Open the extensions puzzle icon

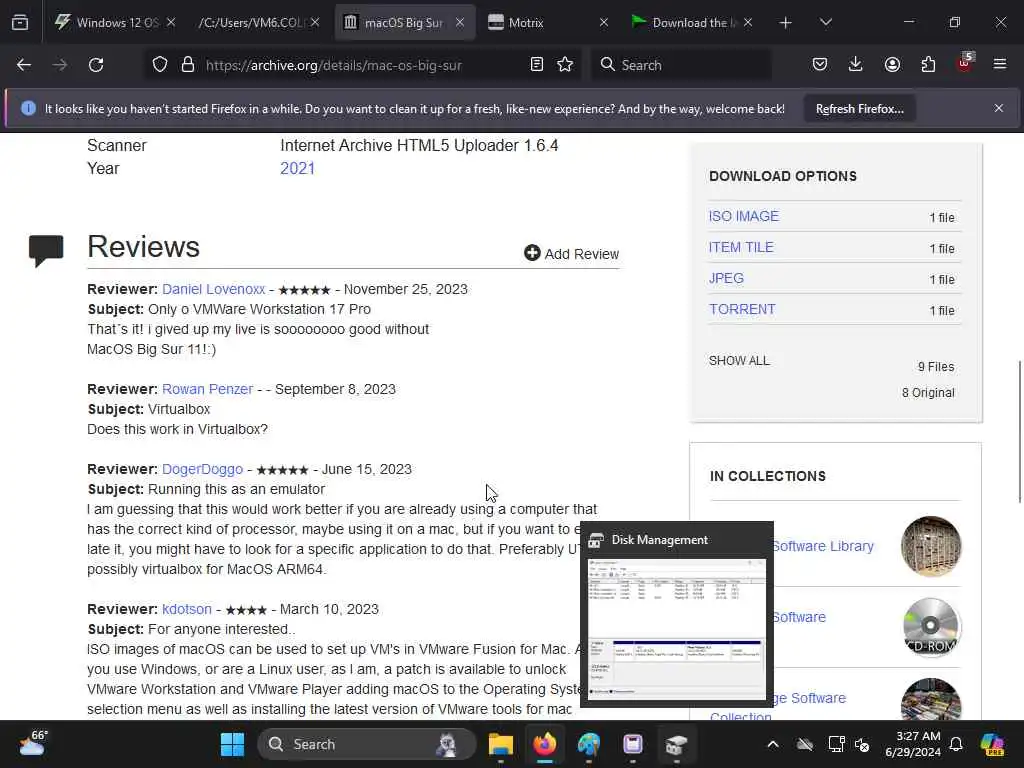coord(928,64)
